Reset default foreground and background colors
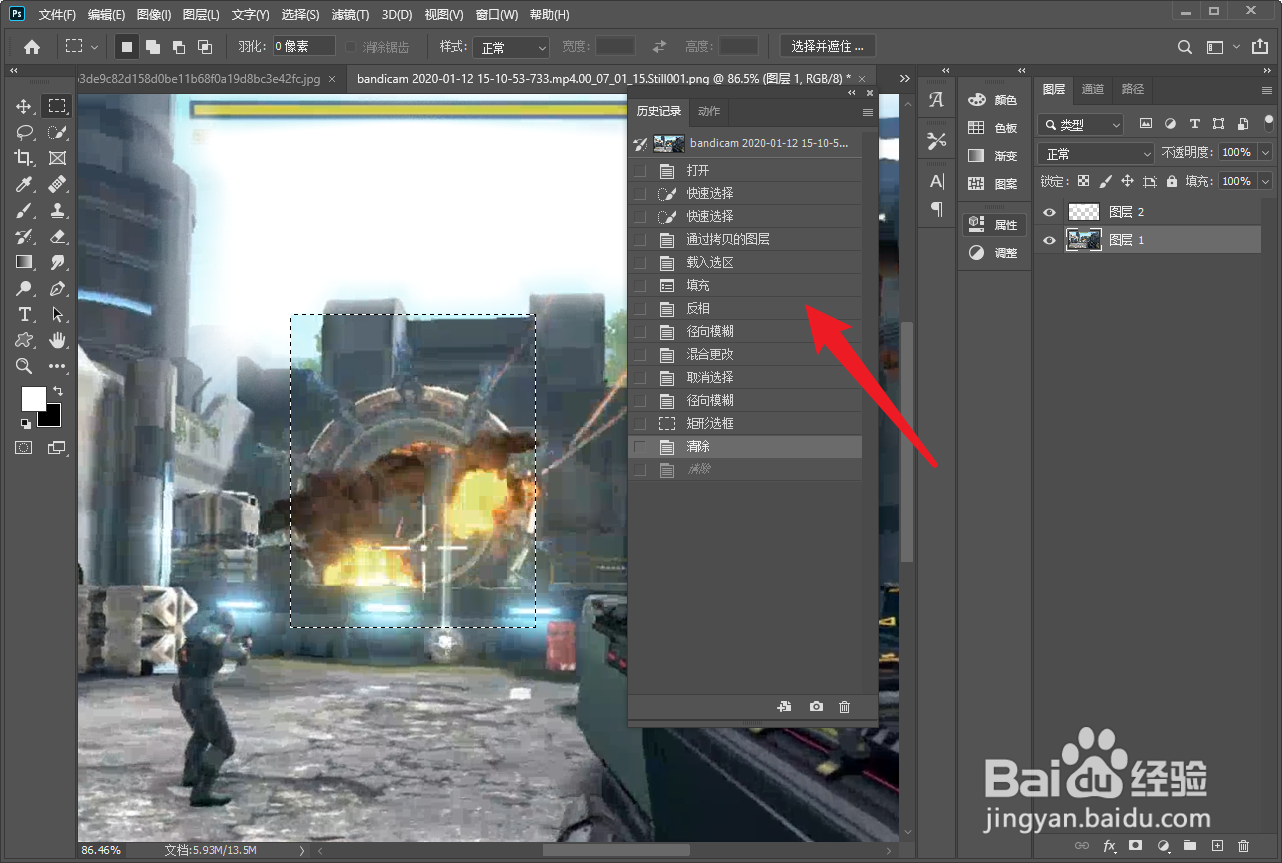This screenshot has width=1282, height=863. coord(25,423)
